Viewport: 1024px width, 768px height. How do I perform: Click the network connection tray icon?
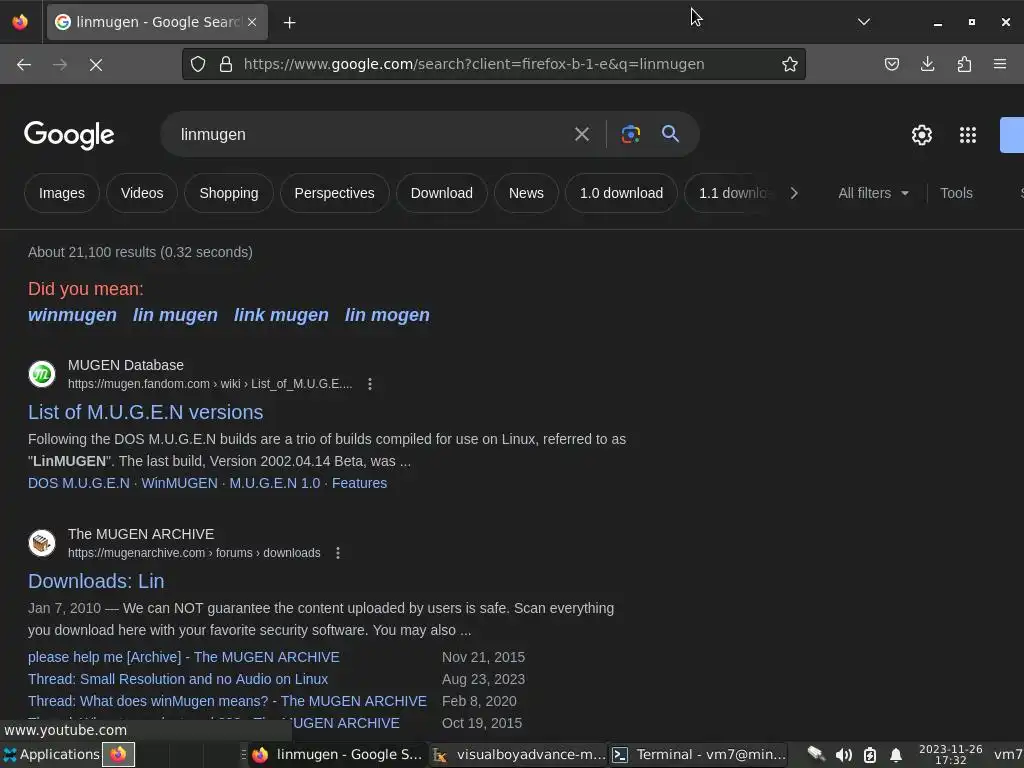point(816,754)
